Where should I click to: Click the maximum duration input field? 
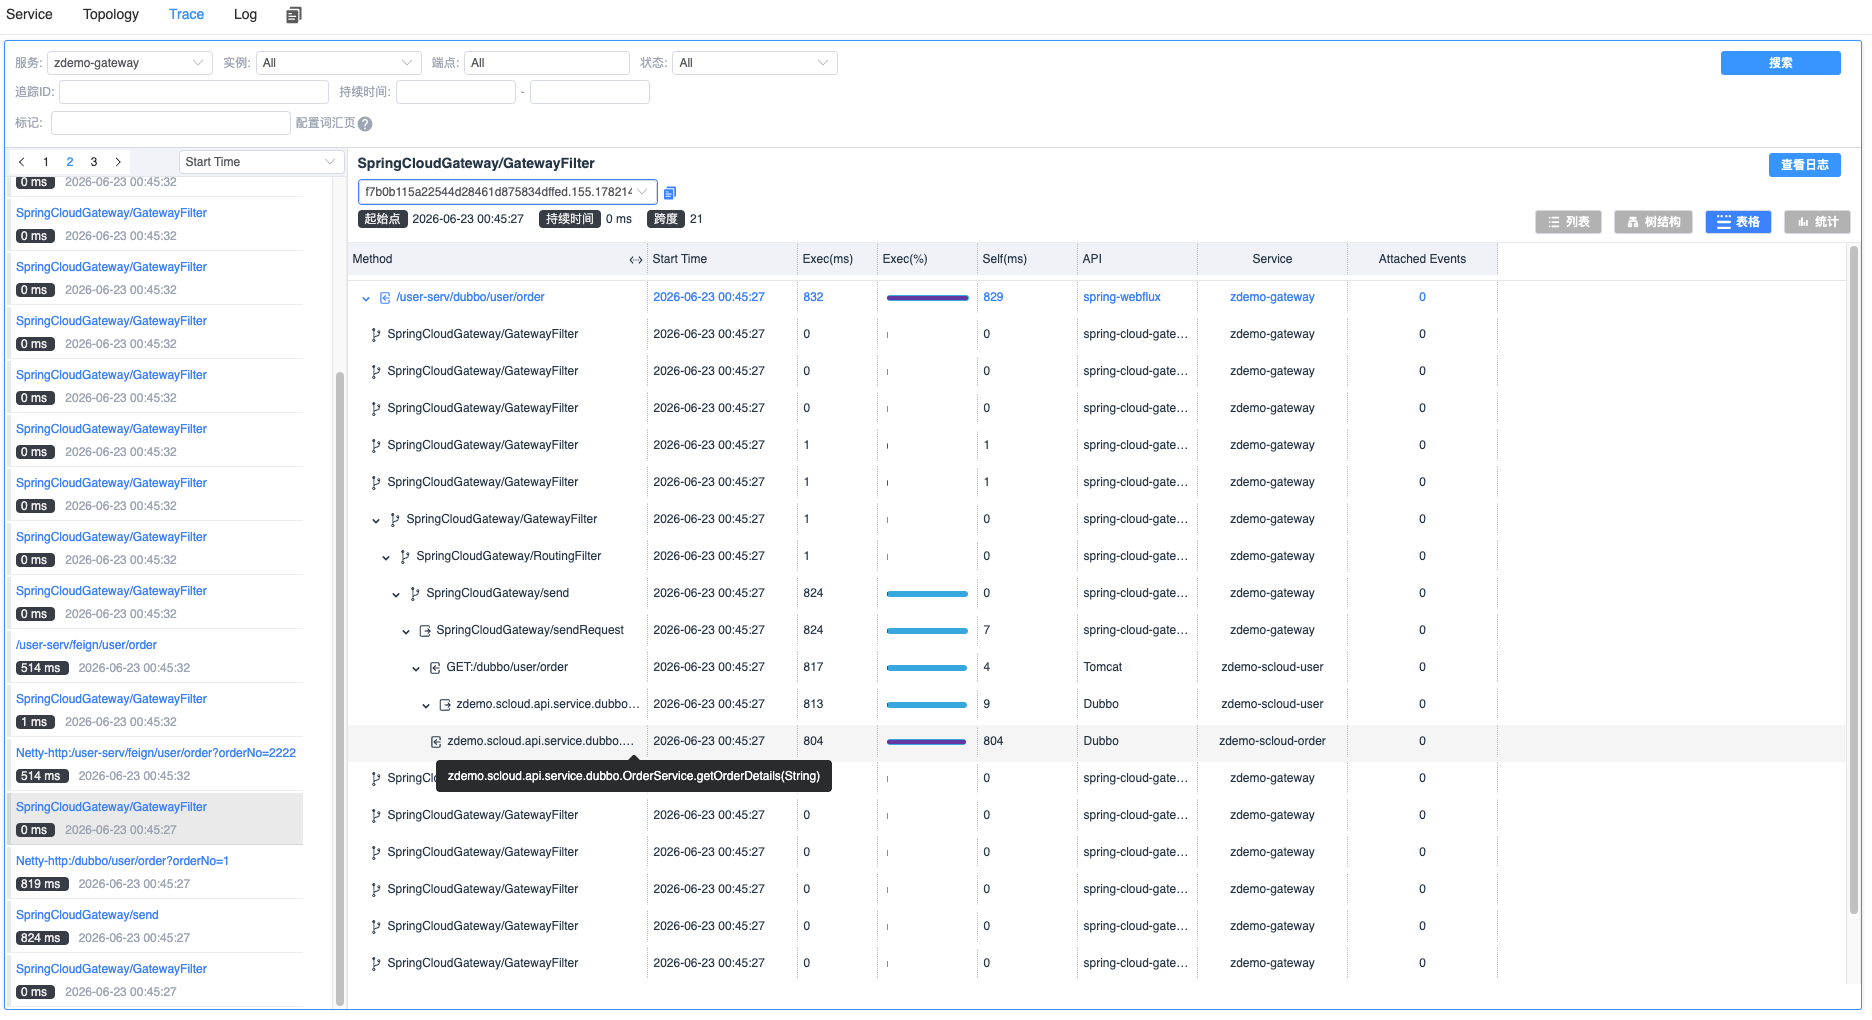click(x=590, y=92)
